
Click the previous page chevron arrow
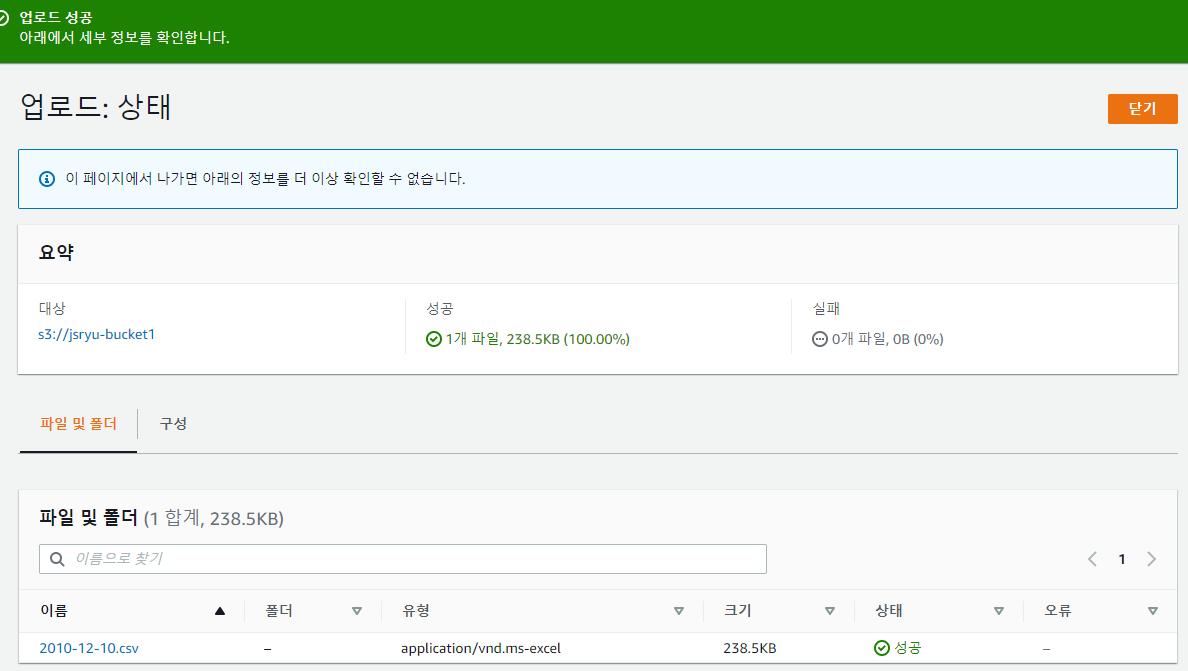pyautogui.click(x=1092, y=559)
